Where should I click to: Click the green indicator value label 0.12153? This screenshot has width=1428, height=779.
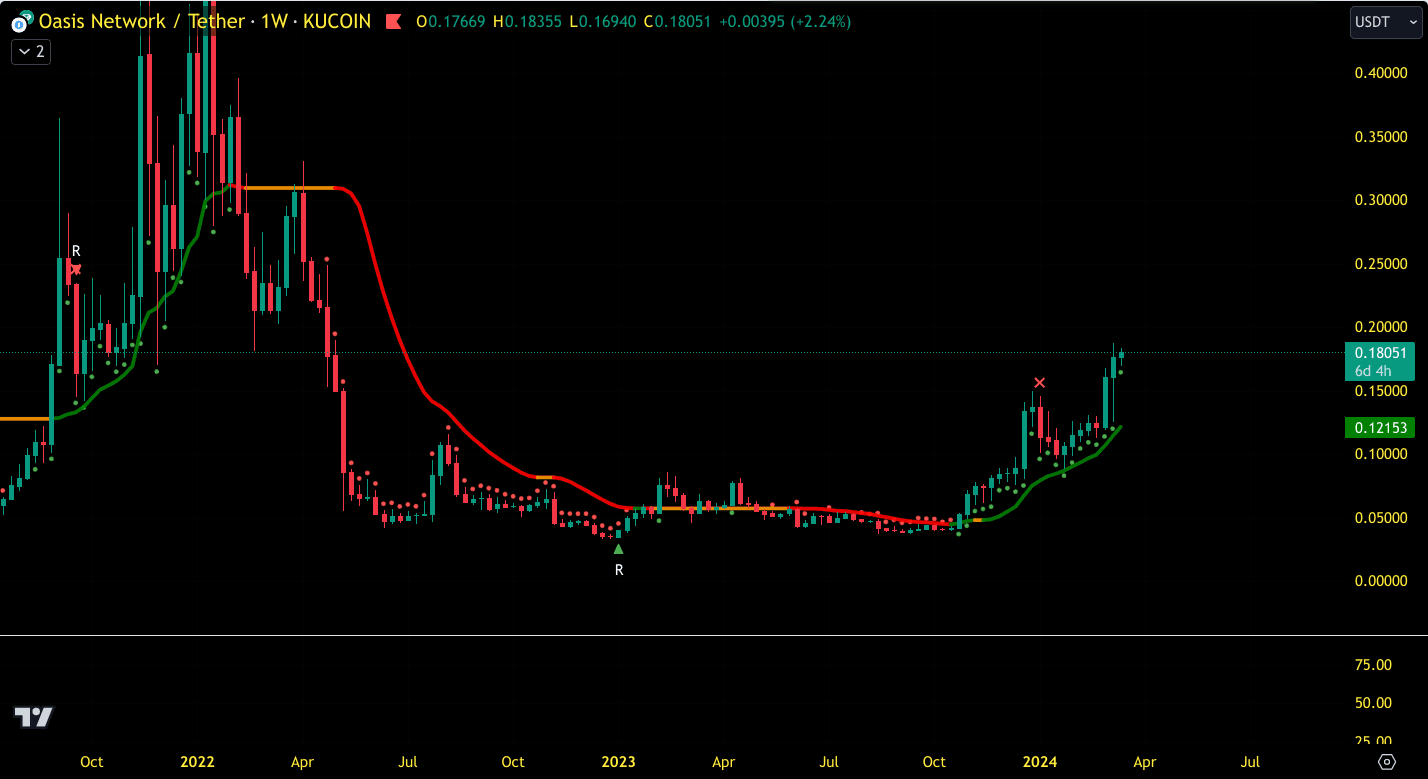[x=1381, y=428]
